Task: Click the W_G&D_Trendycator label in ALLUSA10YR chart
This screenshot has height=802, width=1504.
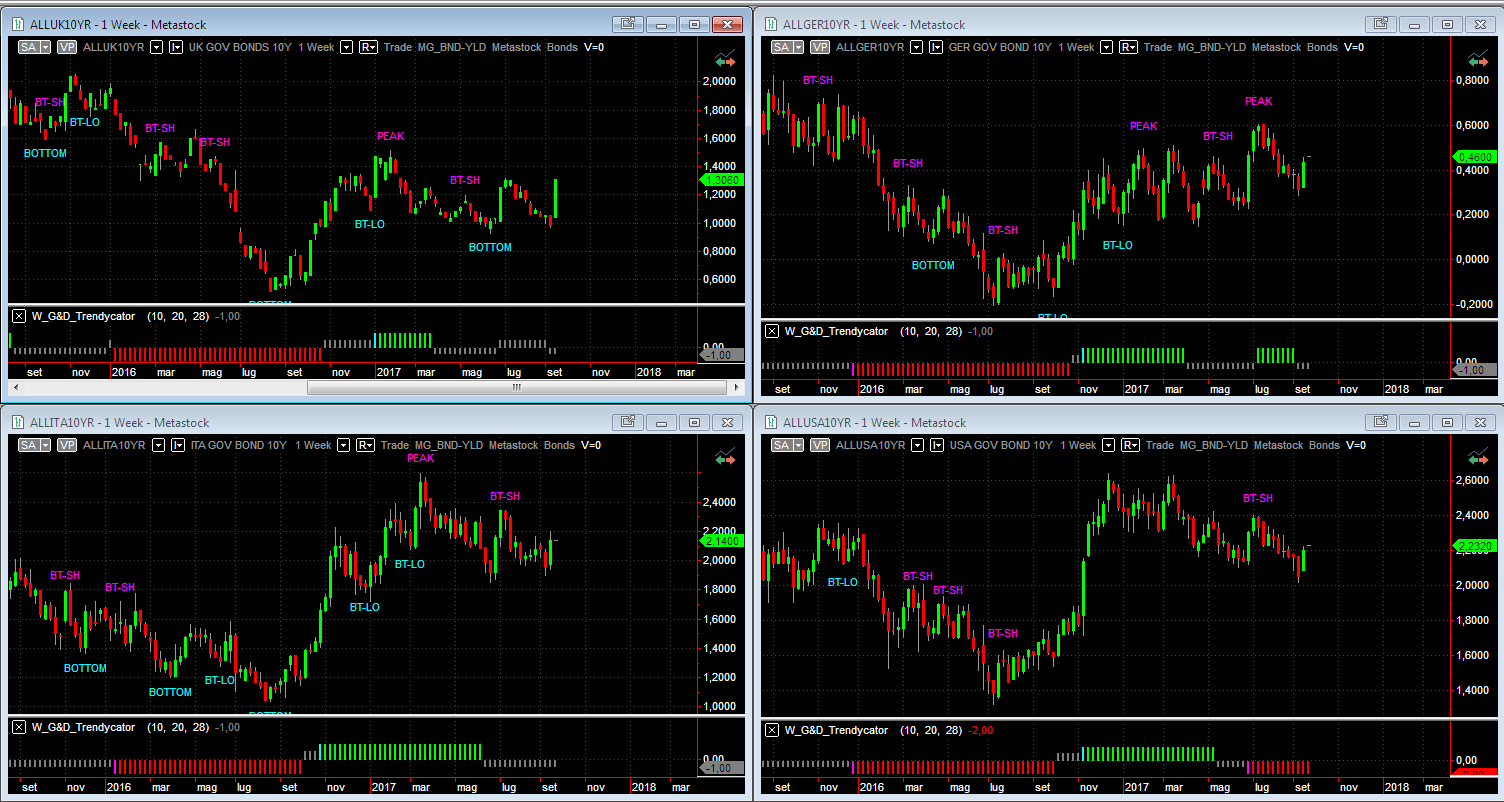Action: pos(837,730)
